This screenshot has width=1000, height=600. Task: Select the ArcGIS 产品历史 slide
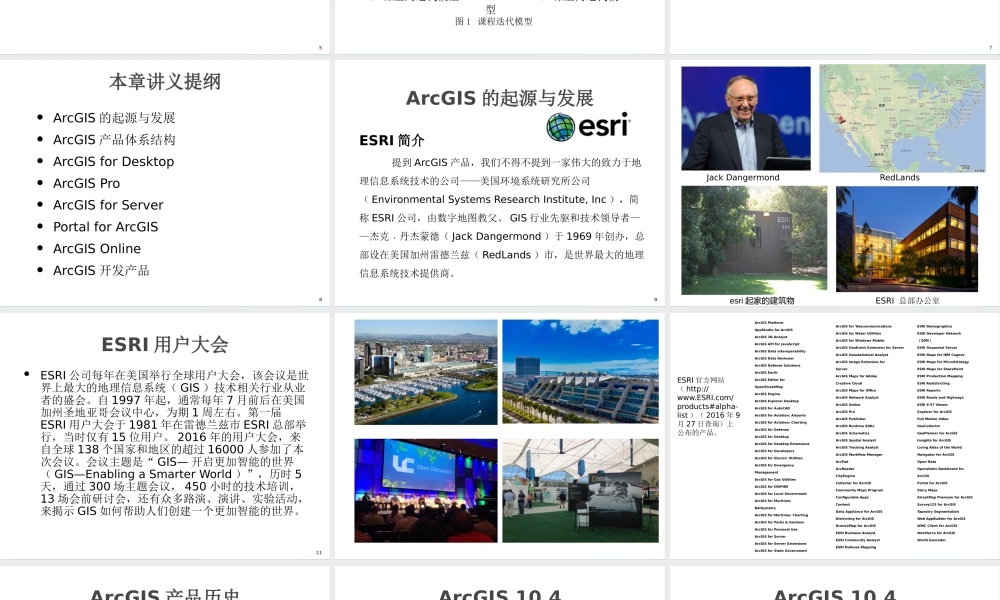pos(161,592)
